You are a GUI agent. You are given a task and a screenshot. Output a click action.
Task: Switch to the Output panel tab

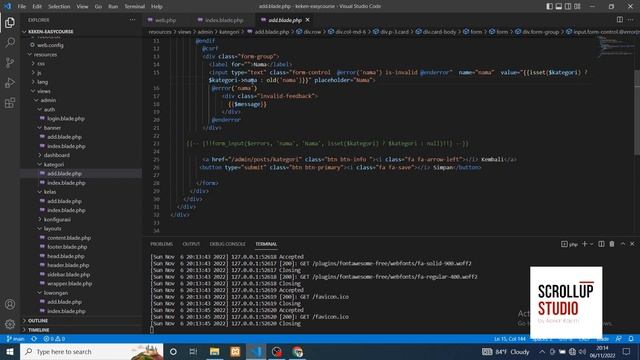(191, 244)
